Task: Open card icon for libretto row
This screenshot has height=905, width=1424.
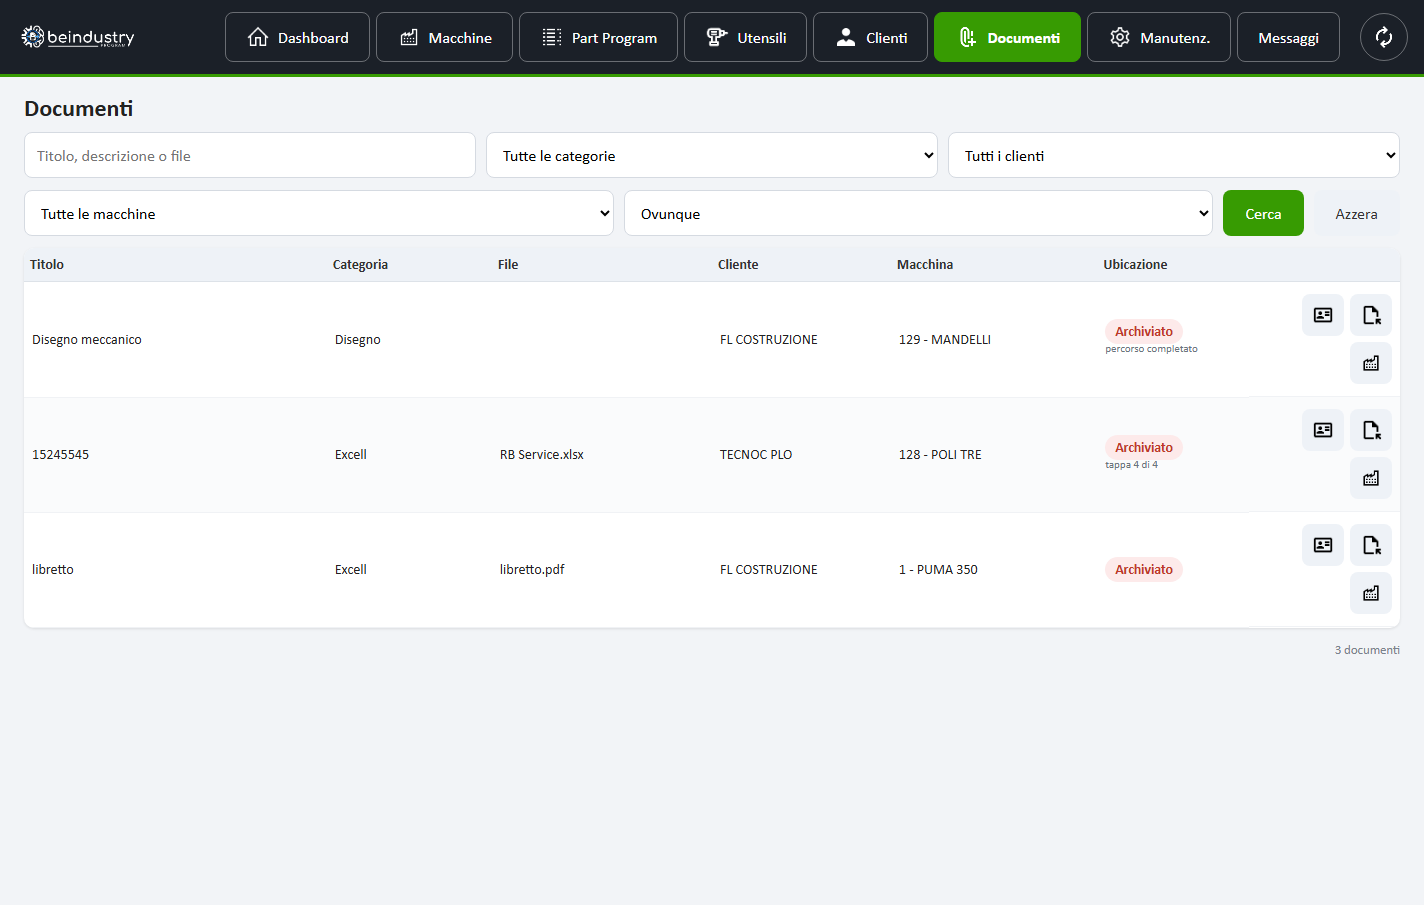Action: [x=1323, y=545]
